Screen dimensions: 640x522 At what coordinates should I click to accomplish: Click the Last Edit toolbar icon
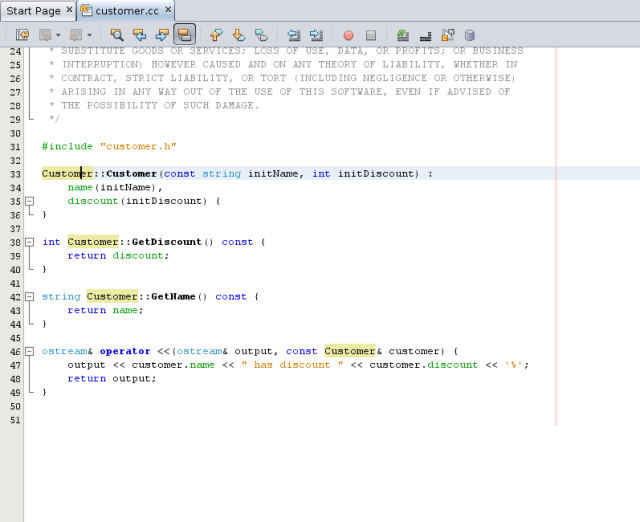pos(22,35)
